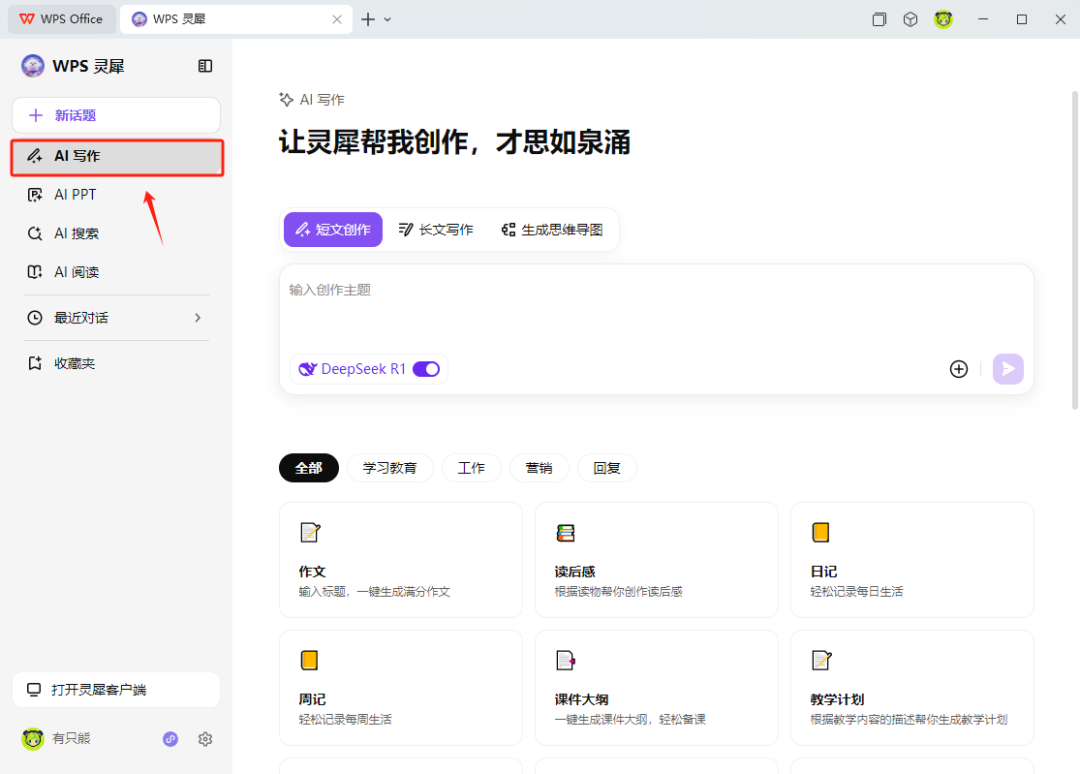Select the 短文创作 tab
This screenshot has height=774, width=1080.
pyautogui.click(x=333, y=229)
